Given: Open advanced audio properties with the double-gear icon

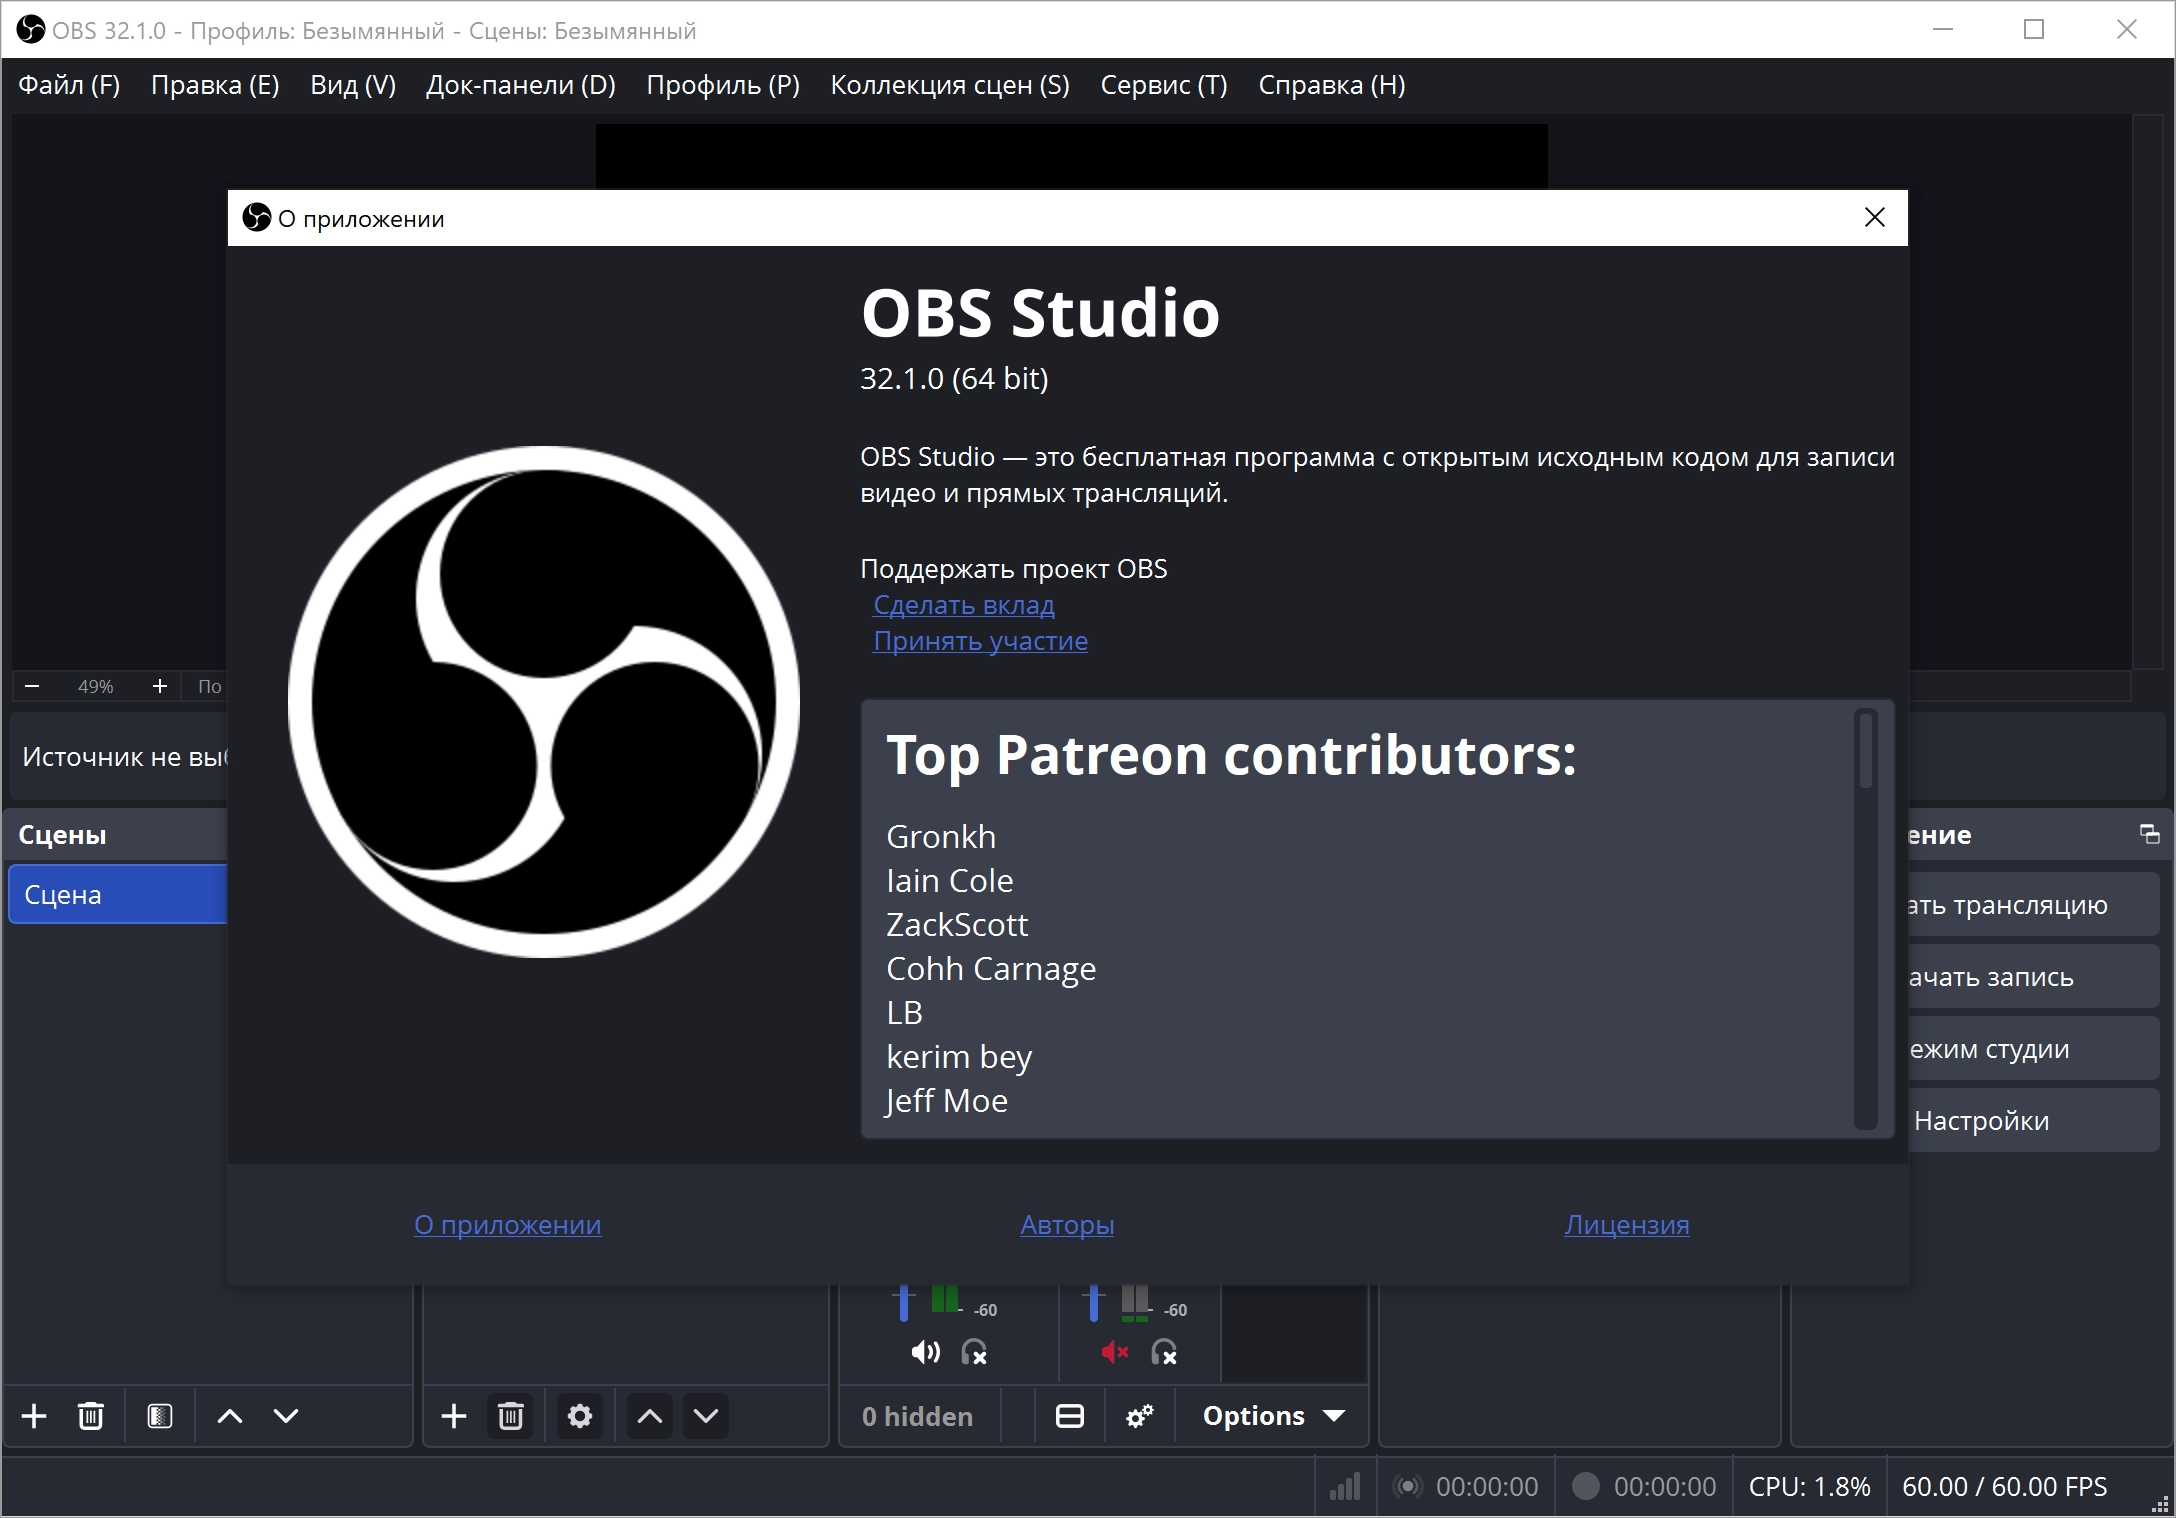Looking at the screenshot, I should point(1140,1416).
